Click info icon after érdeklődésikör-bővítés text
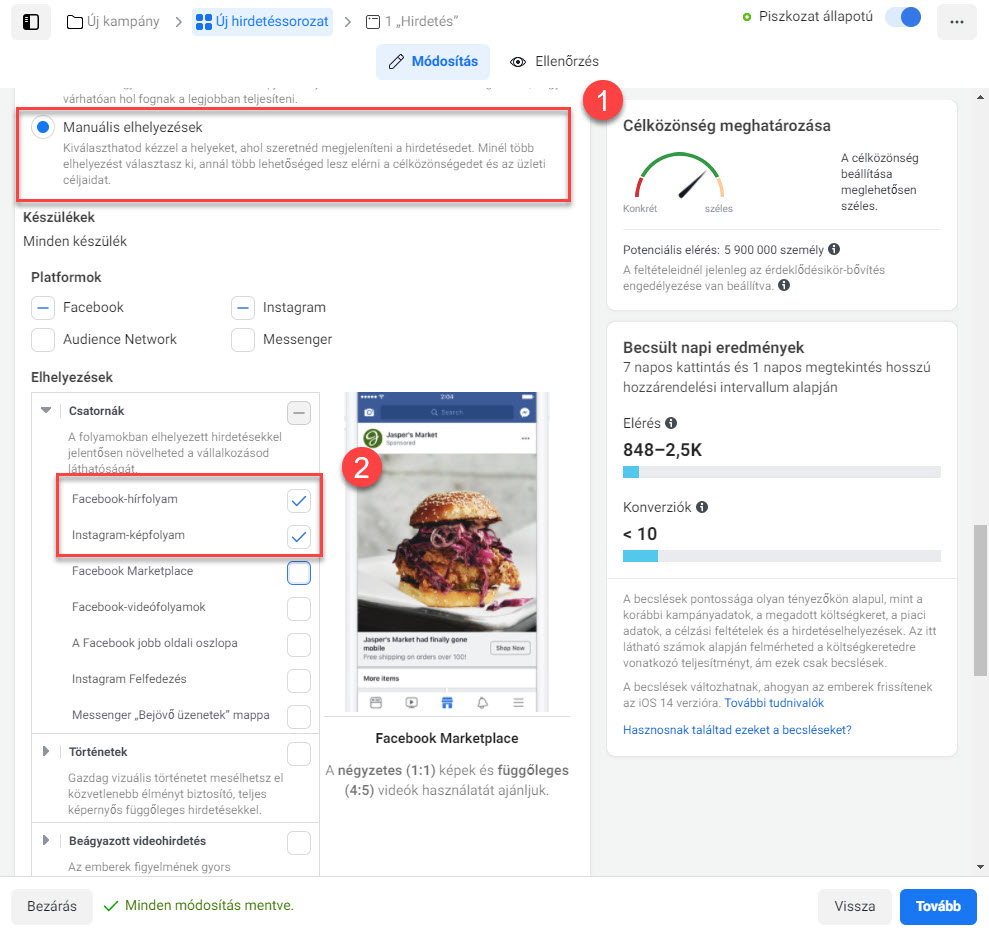The height and width of the screenshot is (936, 989). (x=783, y=285)
